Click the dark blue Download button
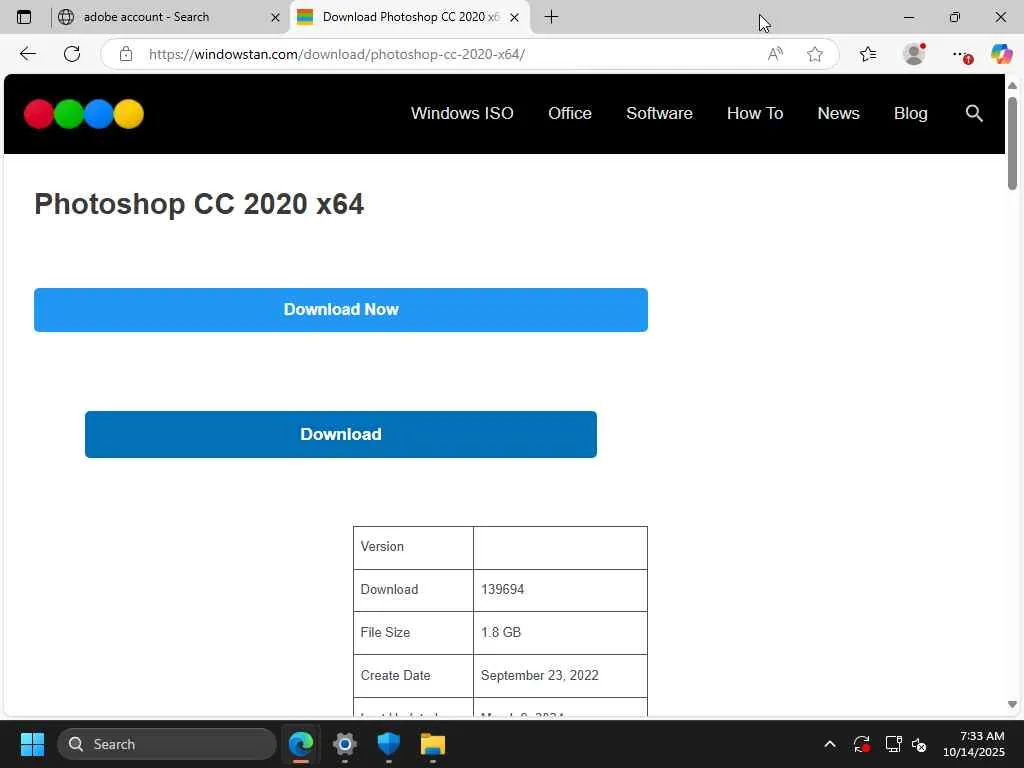Image resolution: width=1024 pixels, height=768 pixels. tap(341, 434)
